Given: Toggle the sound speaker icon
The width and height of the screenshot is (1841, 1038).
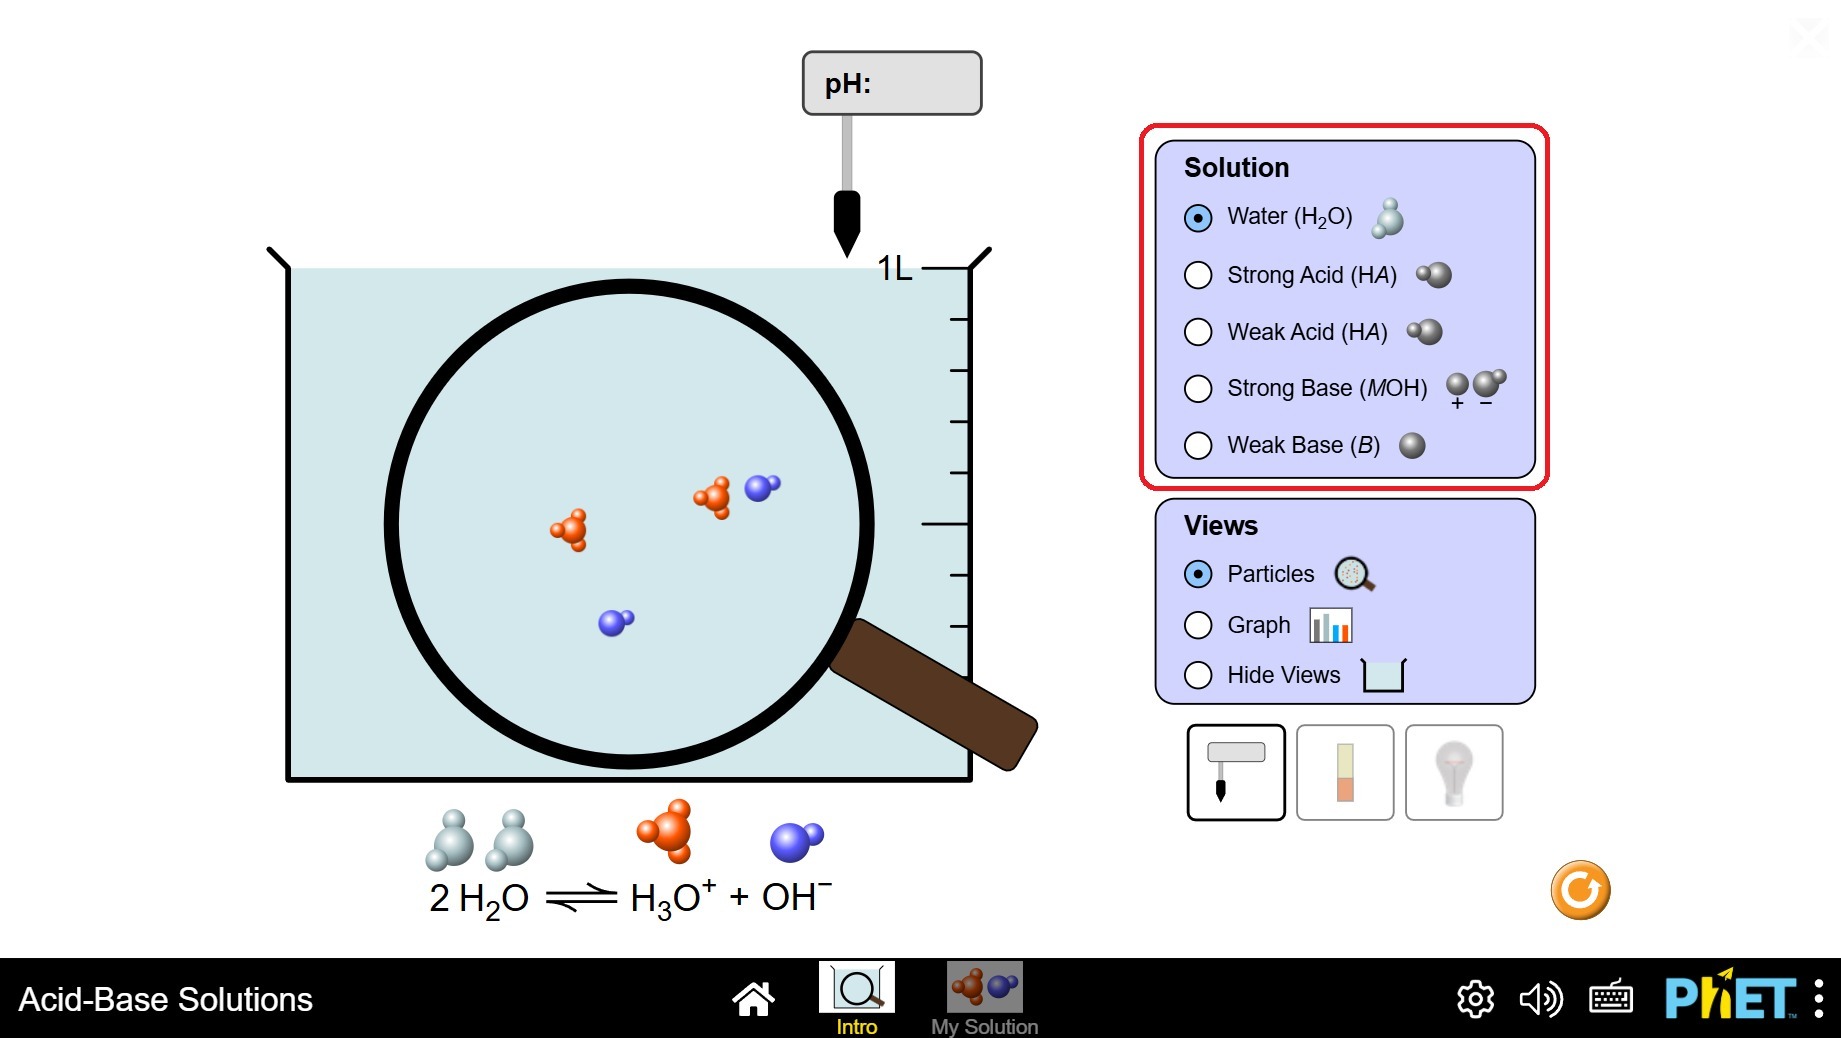Looking at the screenshot, I should [x=1541, y=999].
